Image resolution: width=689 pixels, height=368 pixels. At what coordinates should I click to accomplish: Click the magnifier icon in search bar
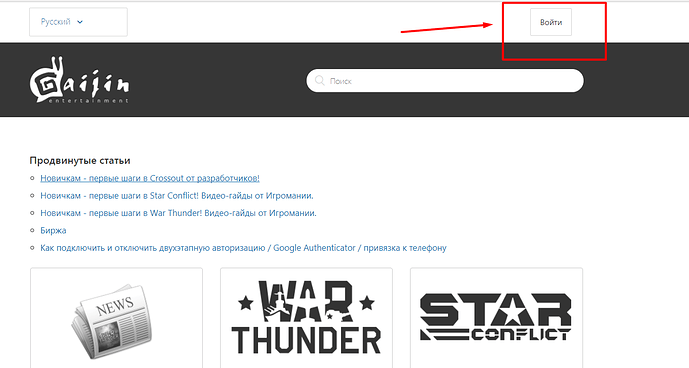(x=320, y=80)
